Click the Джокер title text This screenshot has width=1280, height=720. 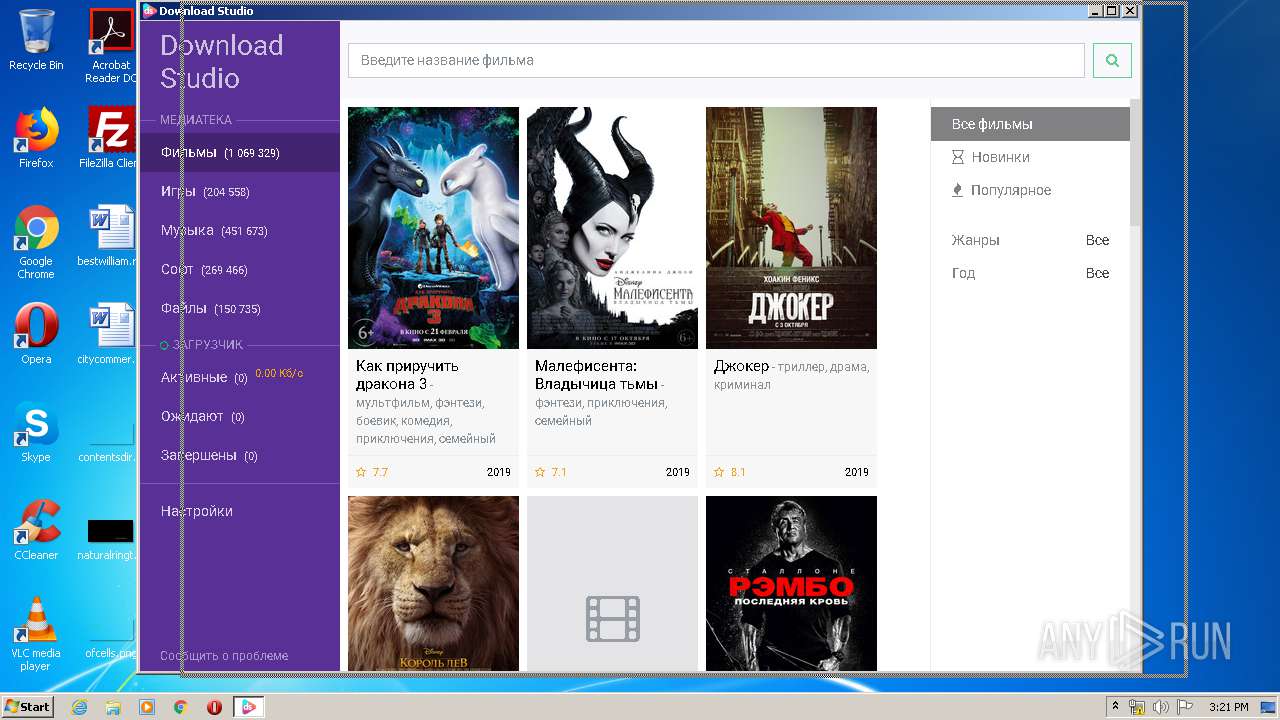[x=741, y=366]
